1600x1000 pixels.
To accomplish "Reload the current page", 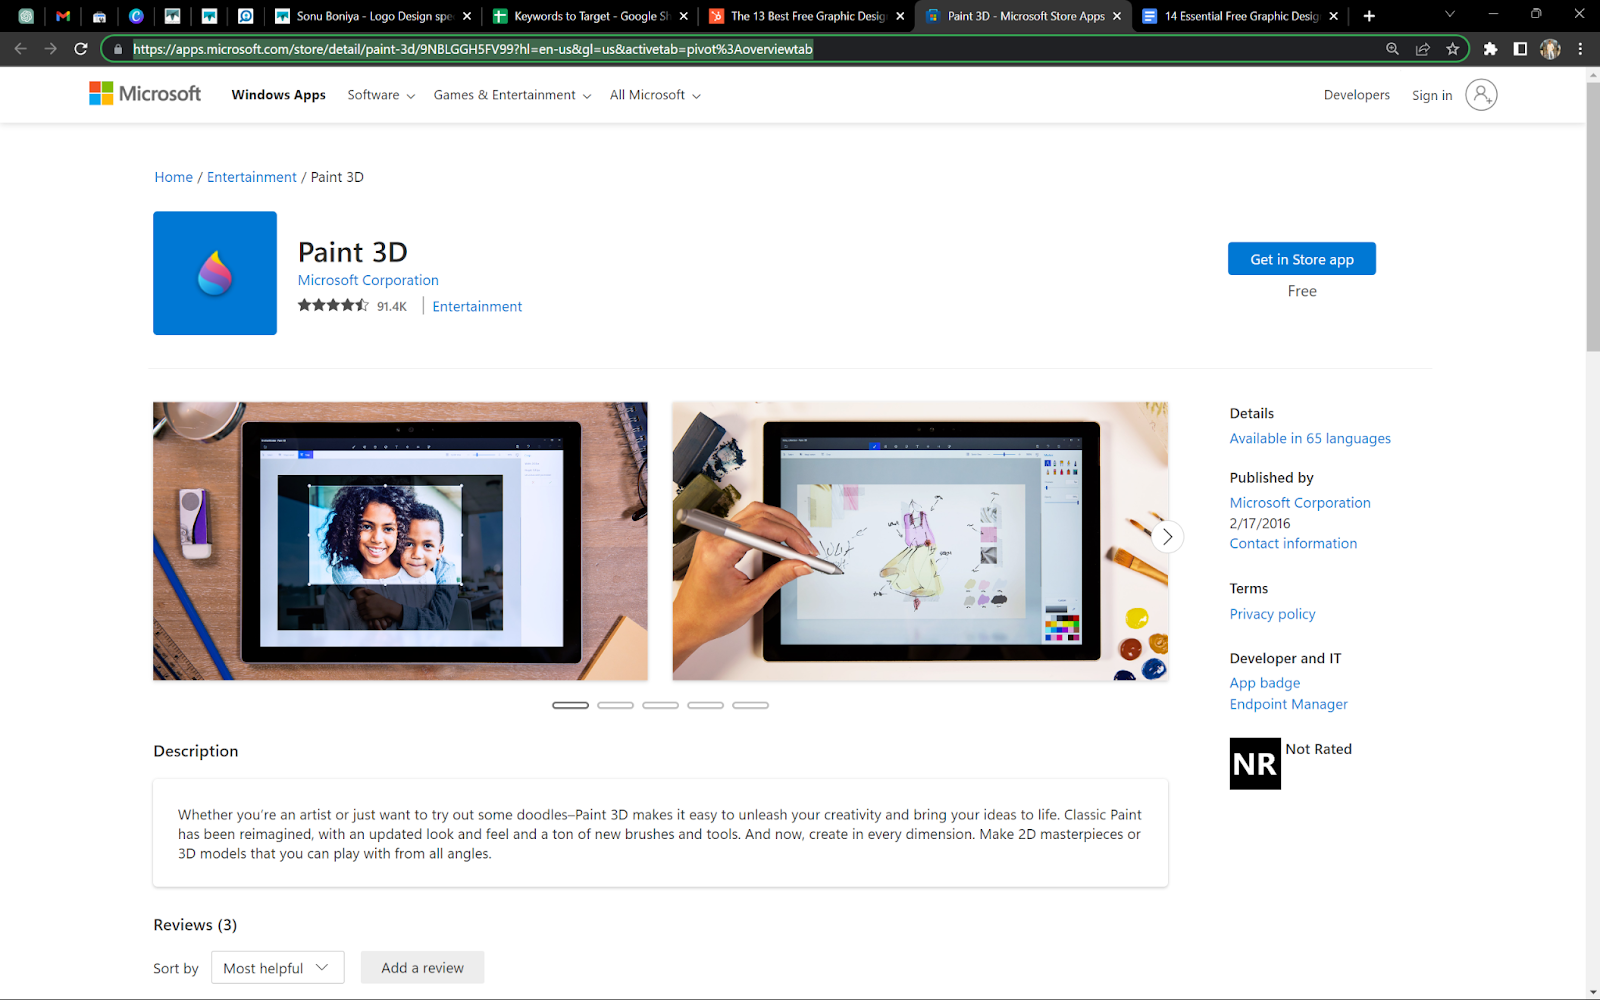I will pyautogui.click(x=81, y=49).
